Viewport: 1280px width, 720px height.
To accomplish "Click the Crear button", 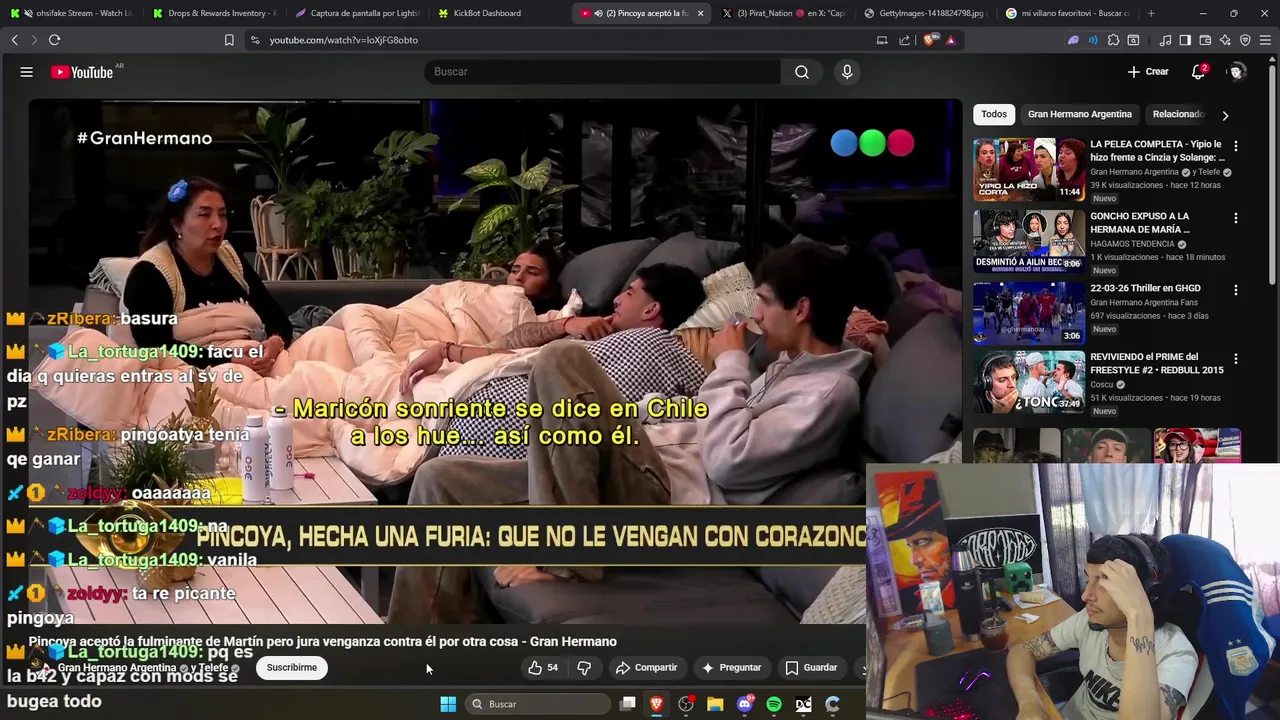I will tap(1148, 72).
